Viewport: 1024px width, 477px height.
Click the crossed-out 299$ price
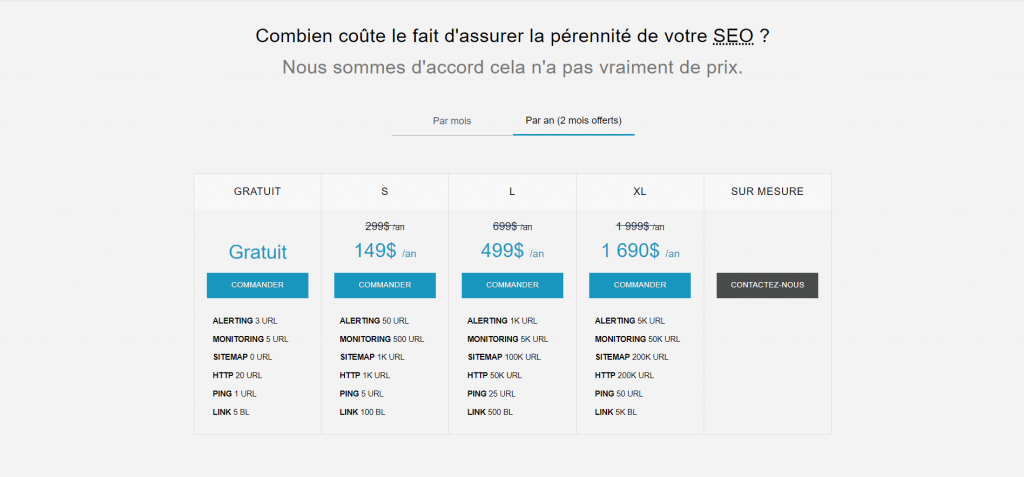coord(377,226)
